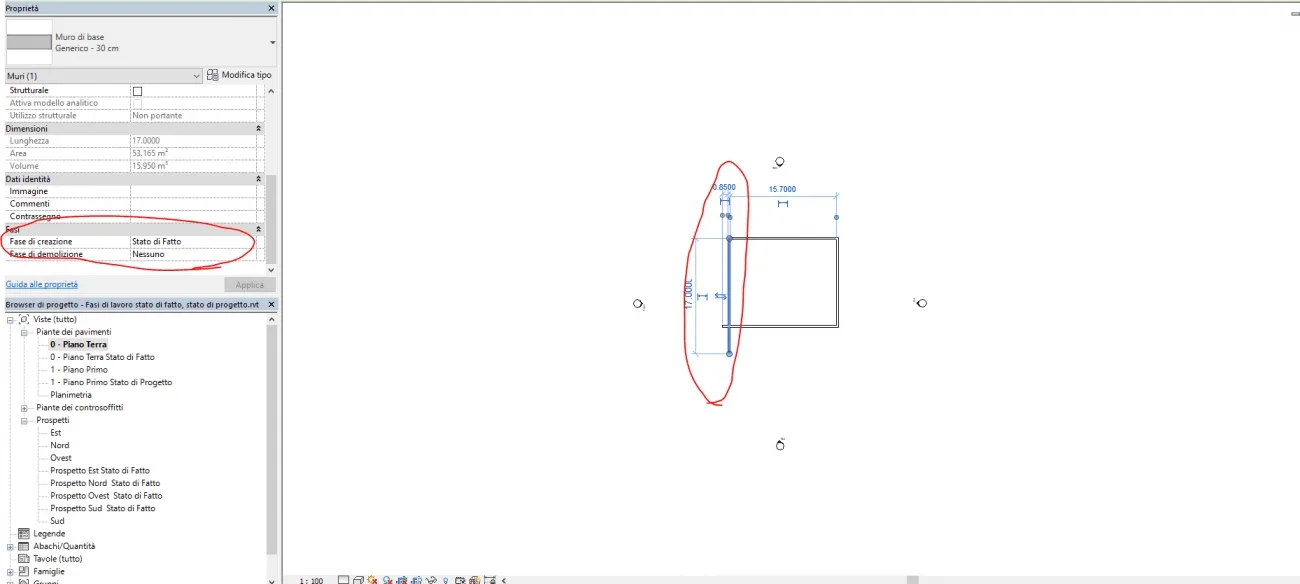This screenshot has width=1300, height=584.
Task: Click the wall type preview thumbnail
Action: click(x=29, y=42)
